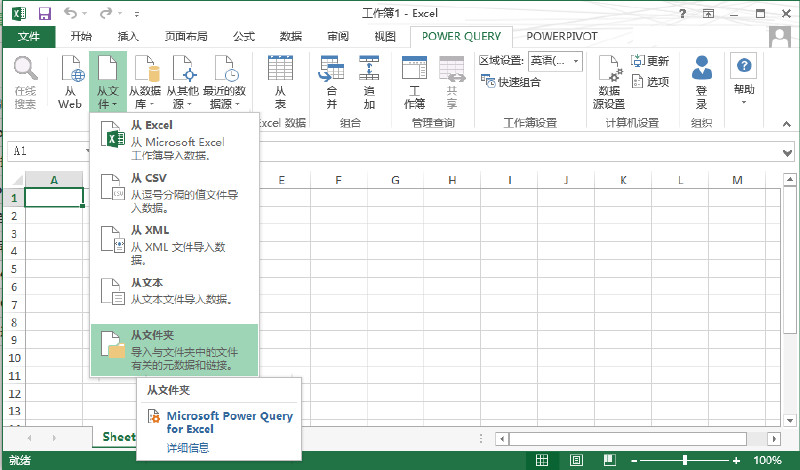Click the Excel application icon in title bar

pyautogui.click(x=19, y=14)
